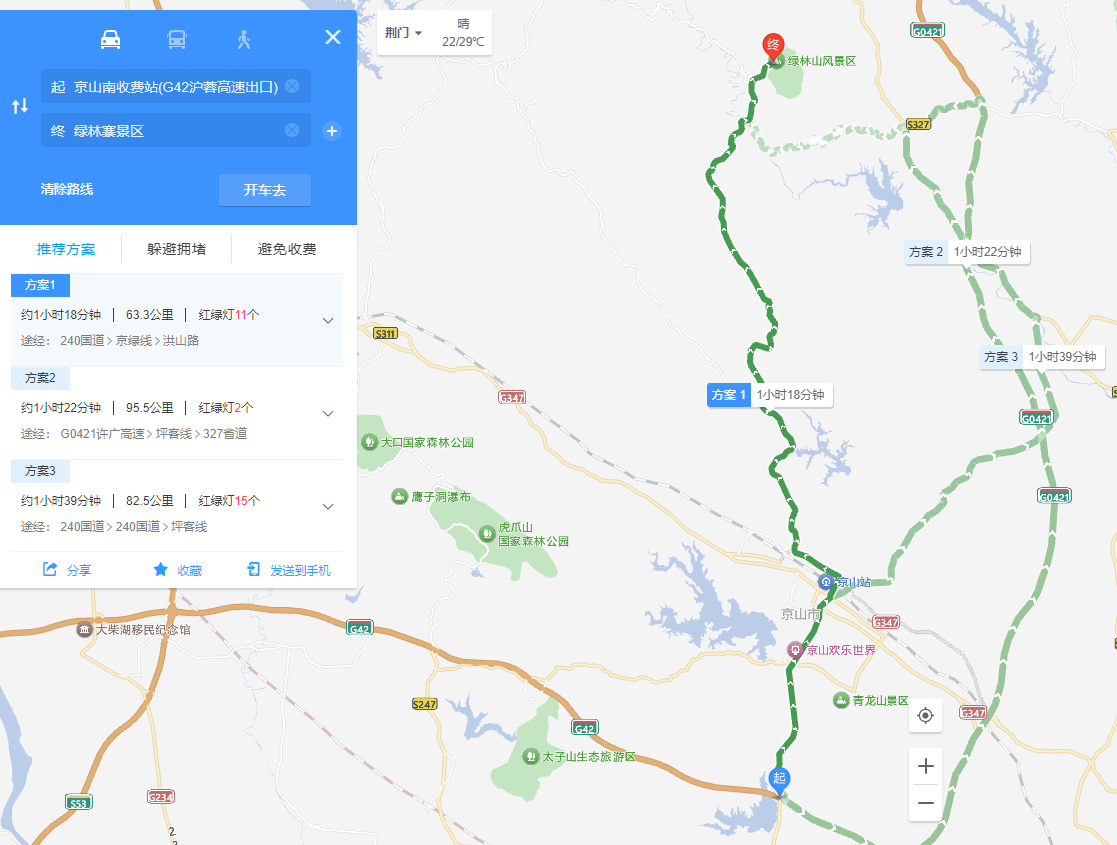Click the 开车去 button
Viewport: 1117px width, 845px height.
(264, 190)
